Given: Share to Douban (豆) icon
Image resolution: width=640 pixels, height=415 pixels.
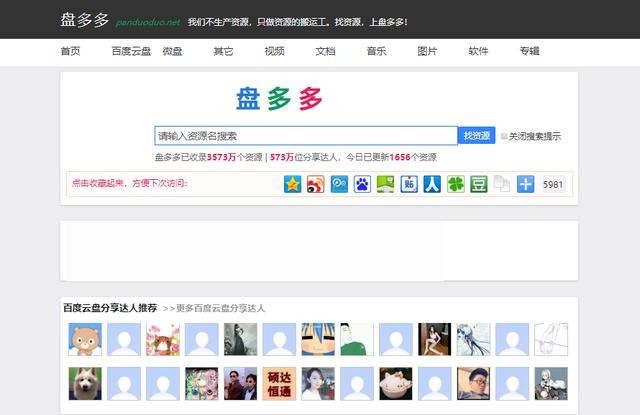Looking at the screenshot, I should coord(479,184).
